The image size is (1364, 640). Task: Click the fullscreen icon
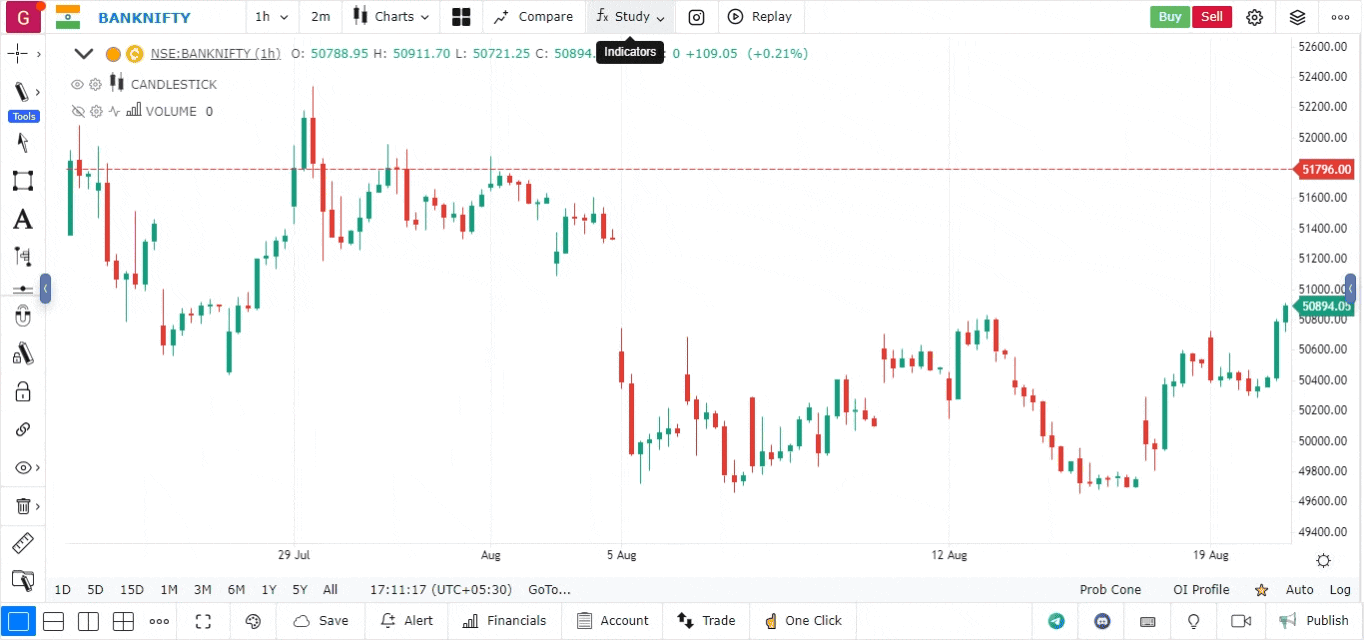203,621
